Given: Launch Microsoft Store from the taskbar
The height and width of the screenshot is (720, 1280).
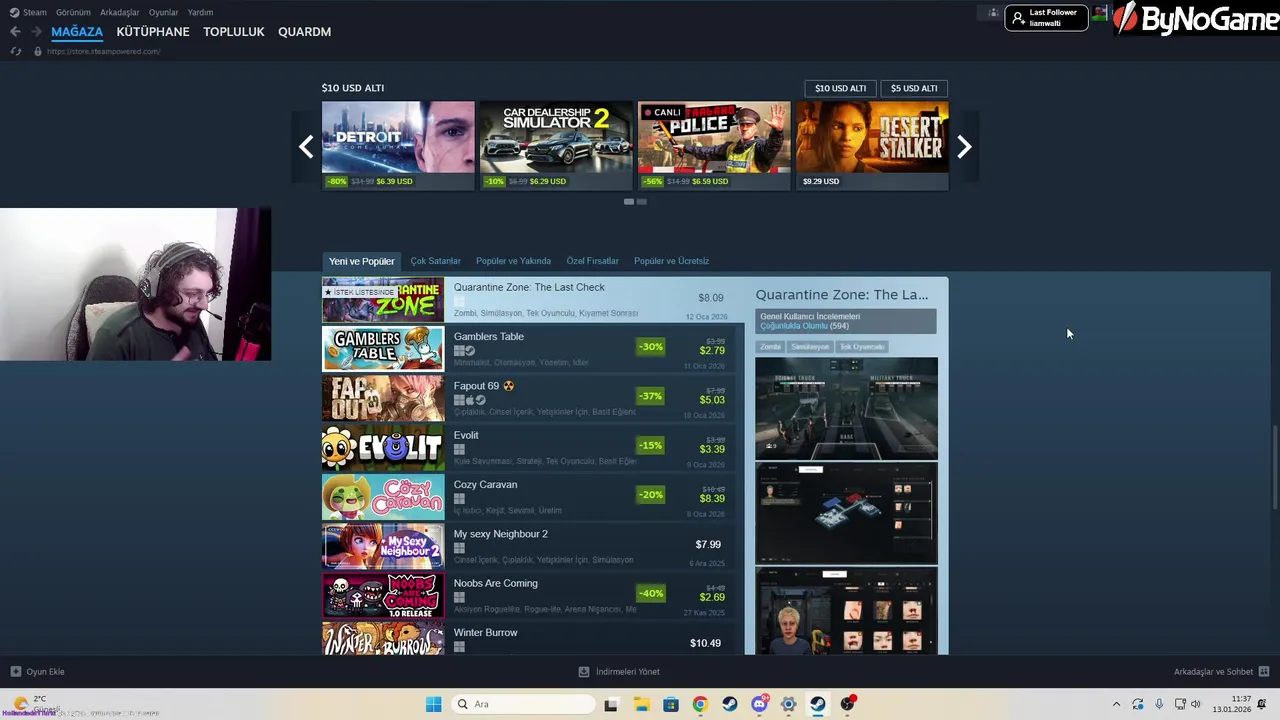Looking at the screenshot, I should point(670,704).
